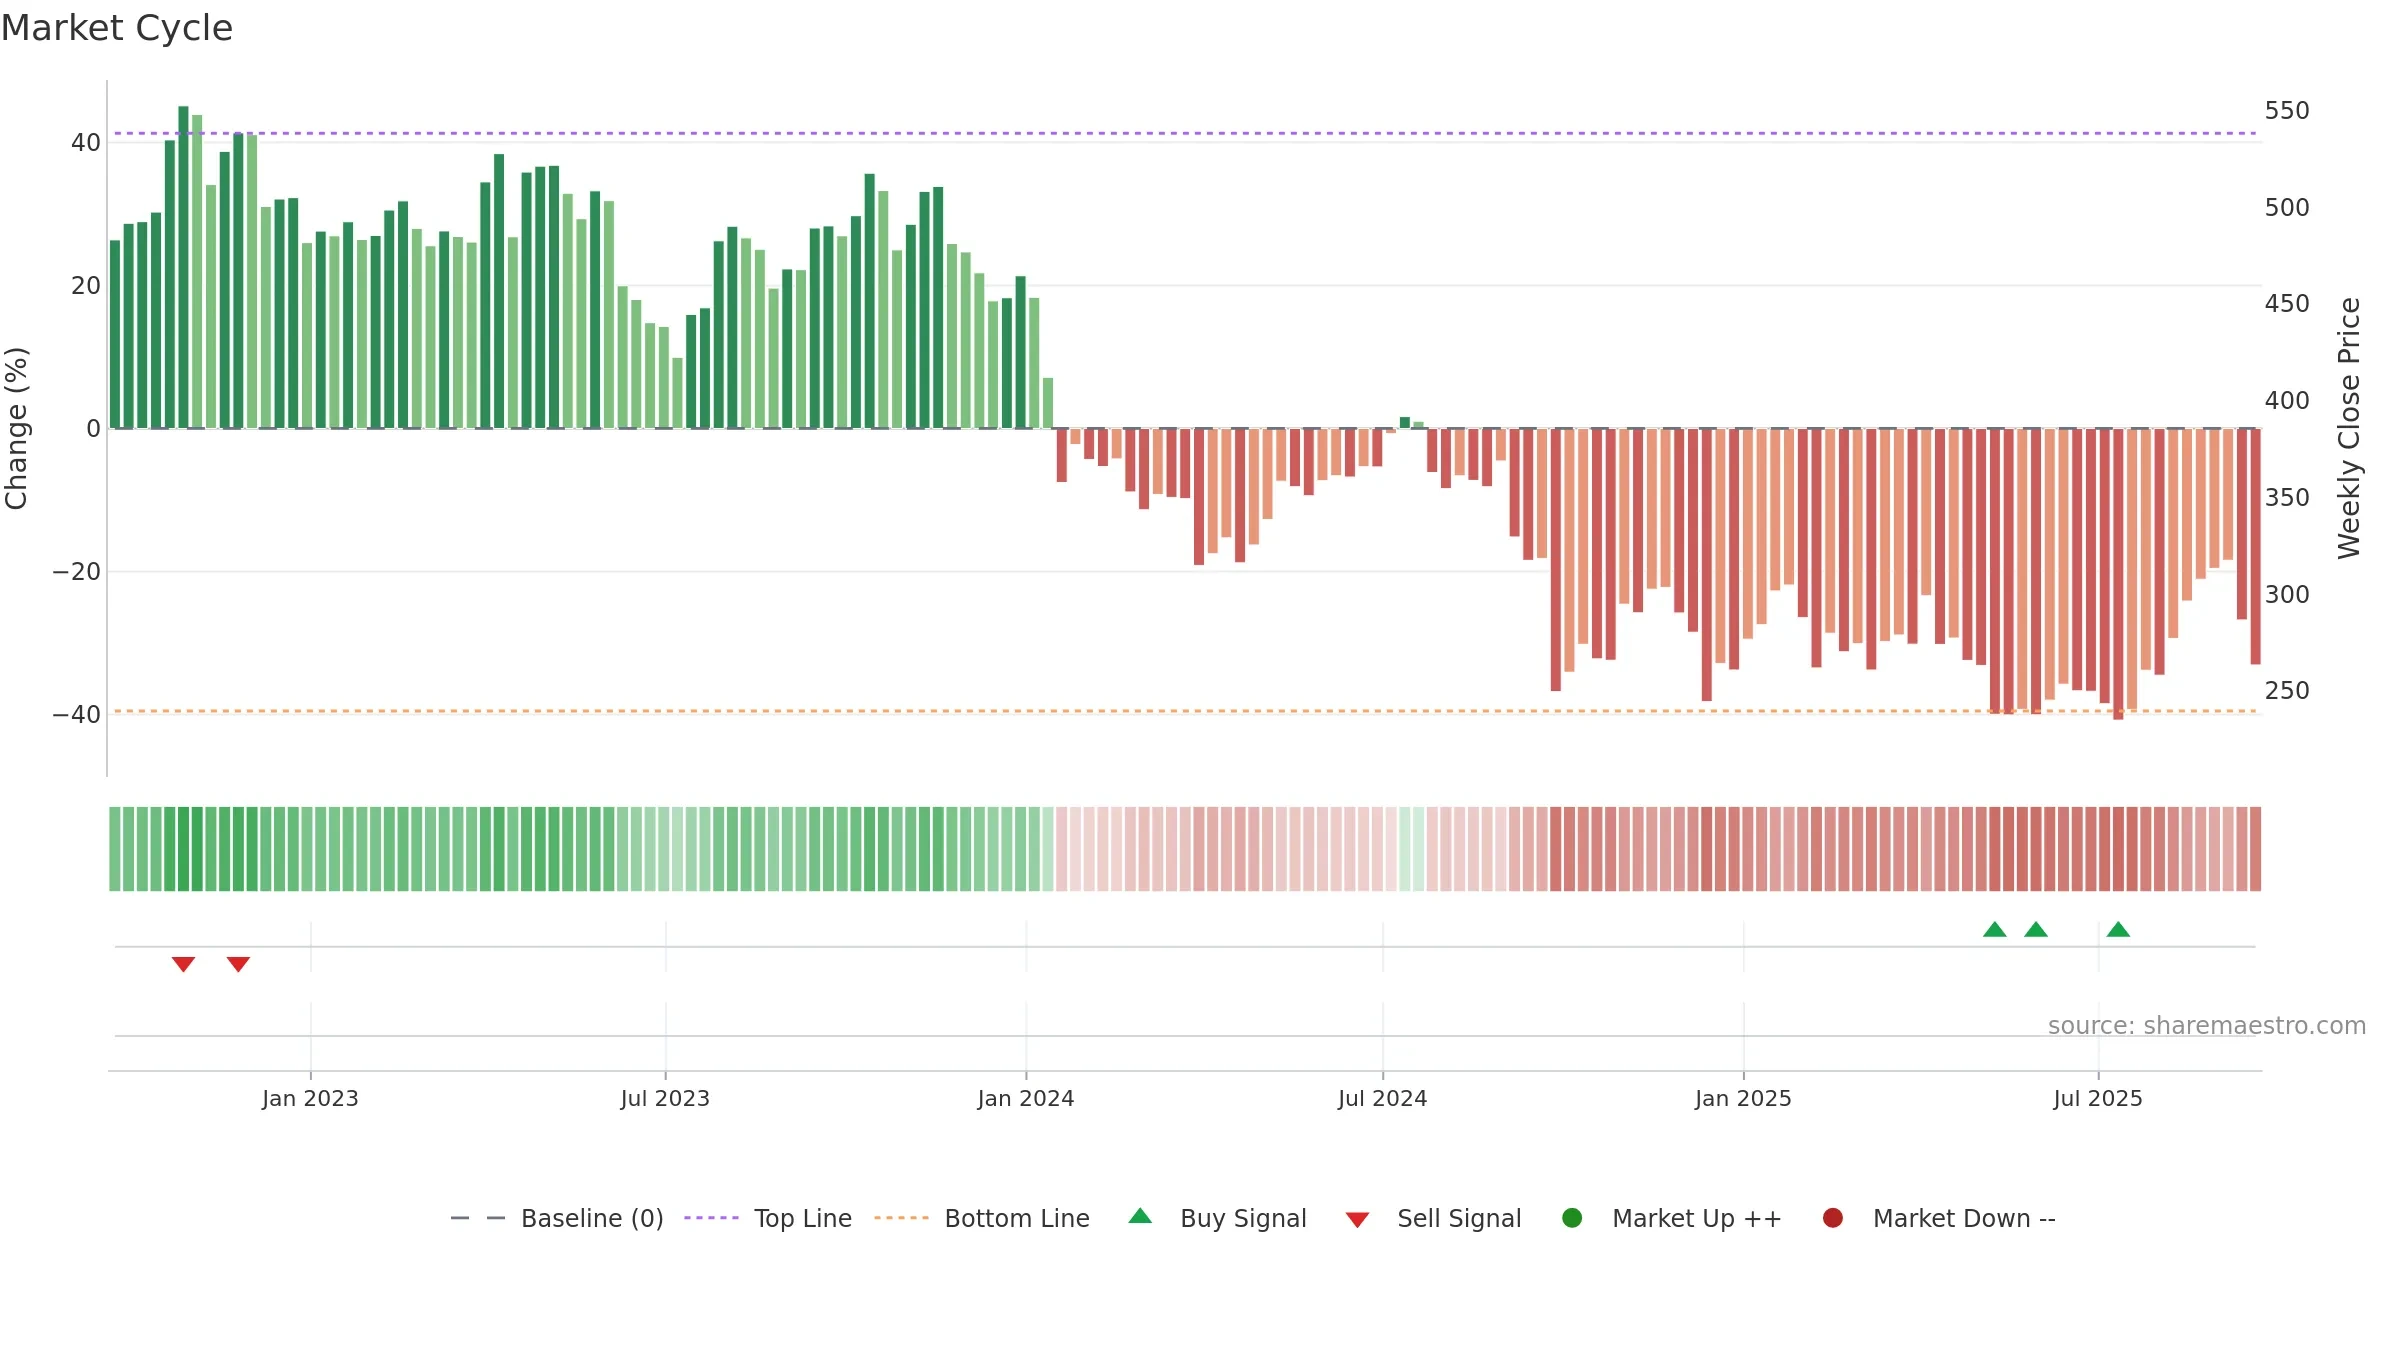Click the 250 price axis label

point(2287,691)
